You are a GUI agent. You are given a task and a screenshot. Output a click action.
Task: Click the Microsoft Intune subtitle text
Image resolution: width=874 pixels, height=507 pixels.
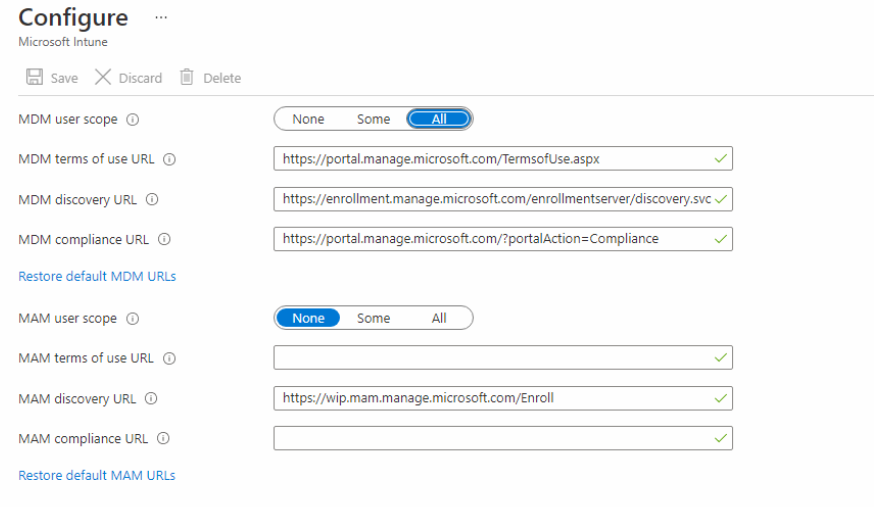[x=63, y=42]
